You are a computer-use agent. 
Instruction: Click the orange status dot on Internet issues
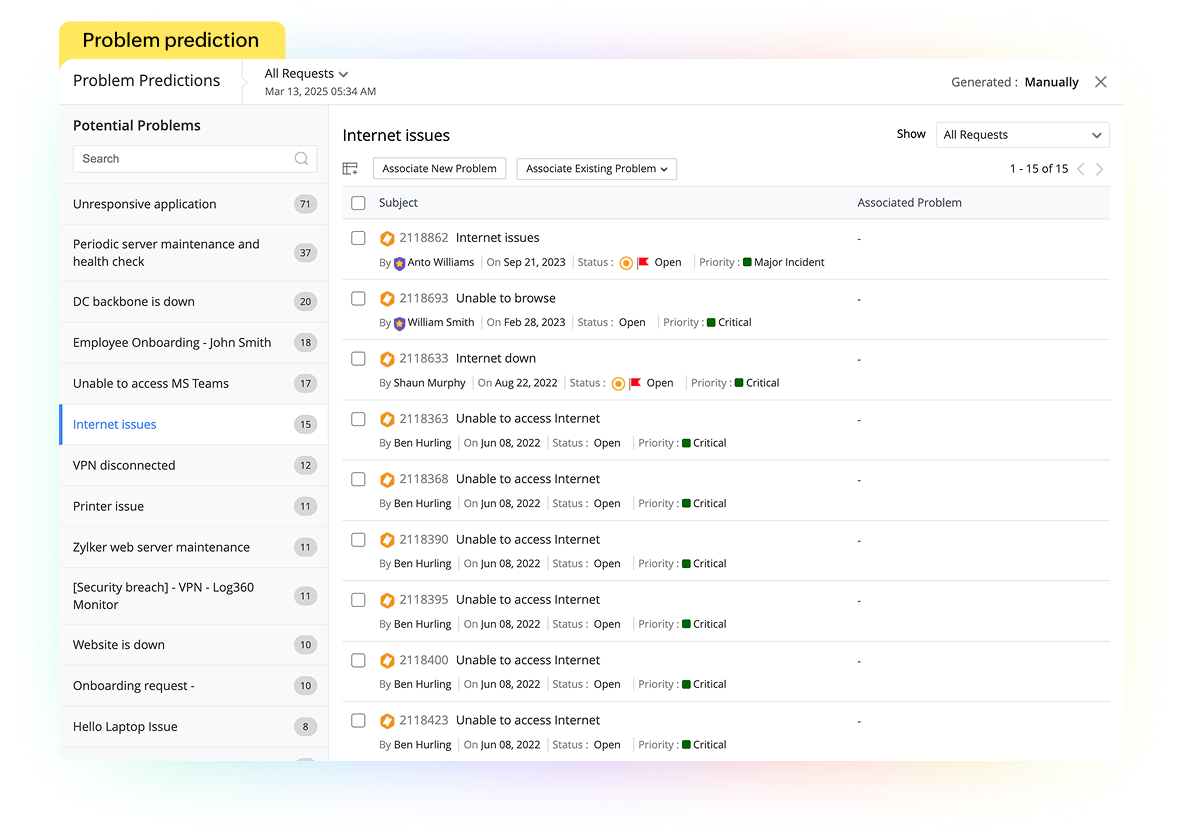[627, 262]
